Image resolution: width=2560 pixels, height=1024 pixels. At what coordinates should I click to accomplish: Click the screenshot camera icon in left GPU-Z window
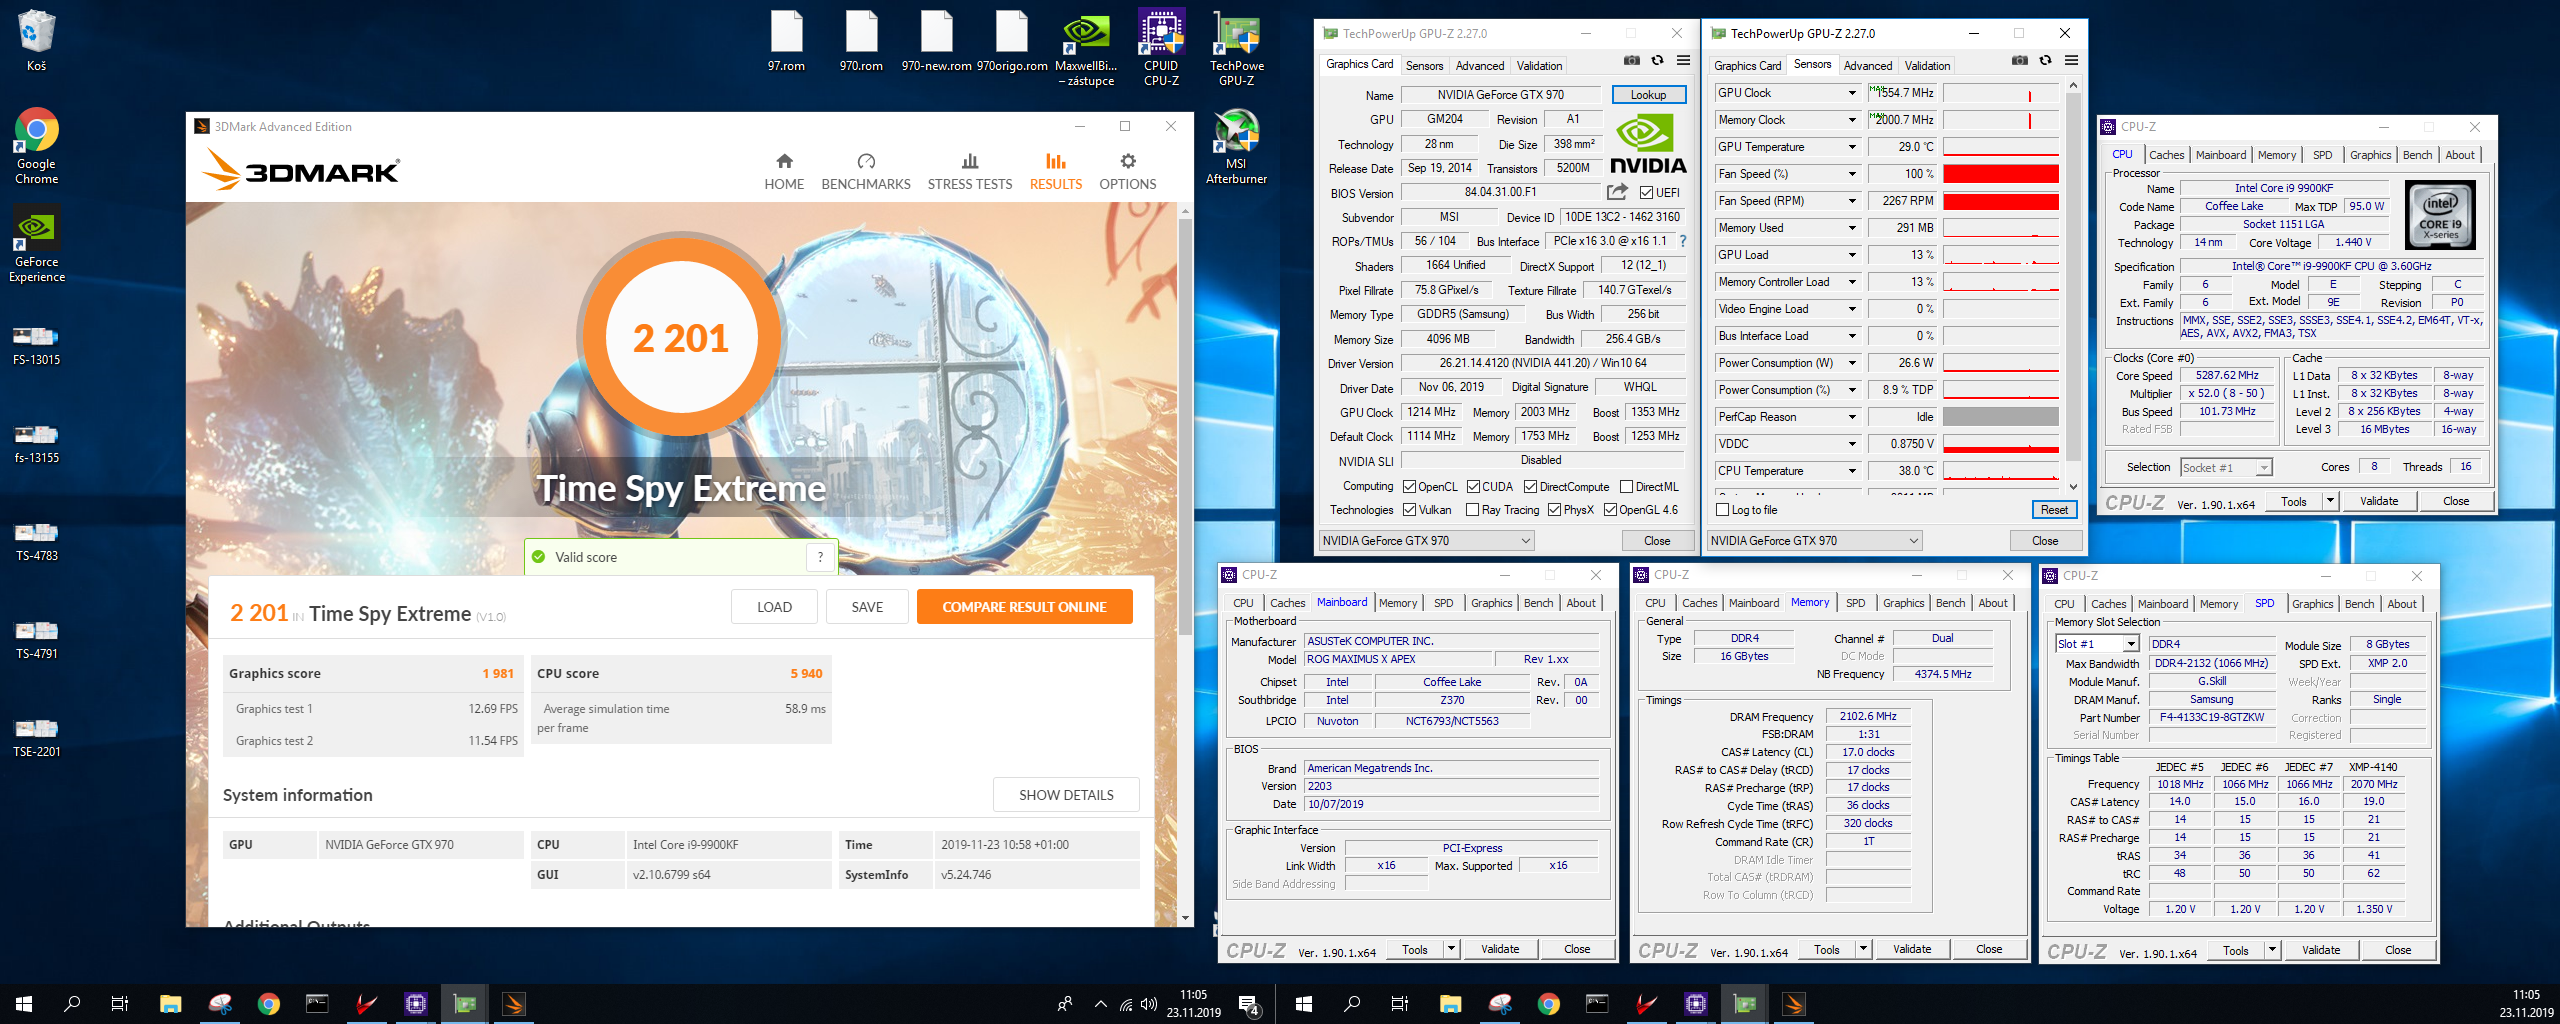click(1632, 61)
